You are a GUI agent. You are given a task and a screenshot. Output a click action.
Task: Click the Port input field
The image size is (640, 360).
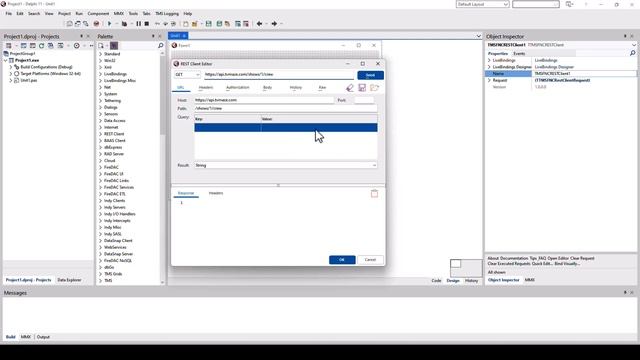pyautogui.click(x=364, y=100)
